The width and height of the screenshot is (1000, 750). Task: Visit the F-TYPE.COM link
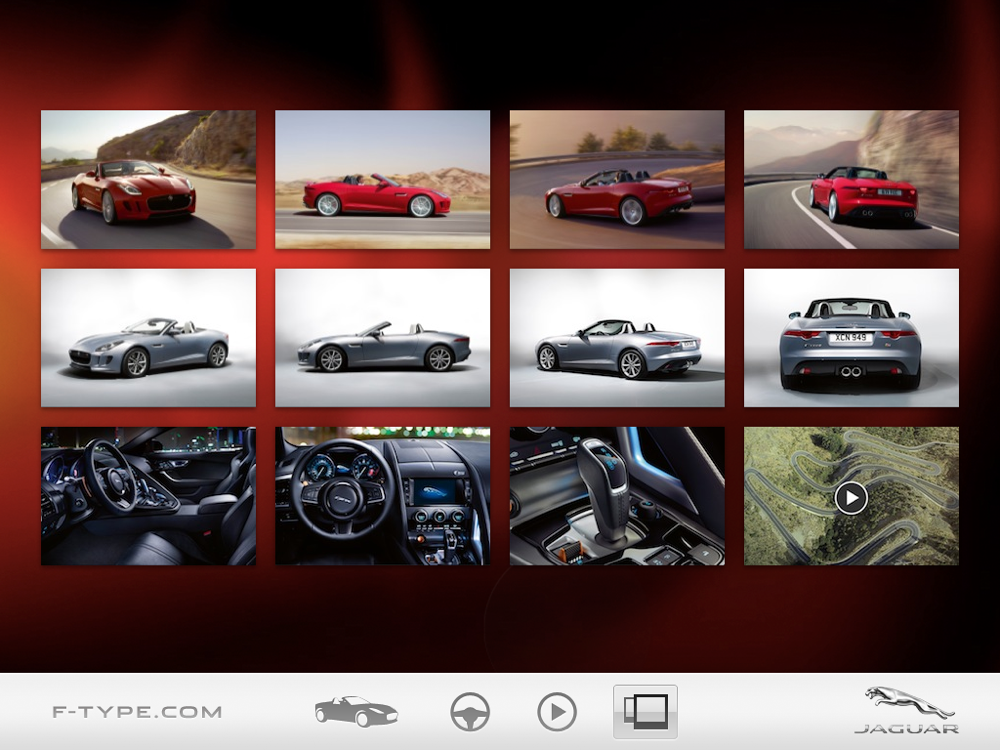click(x=137, y=712)
